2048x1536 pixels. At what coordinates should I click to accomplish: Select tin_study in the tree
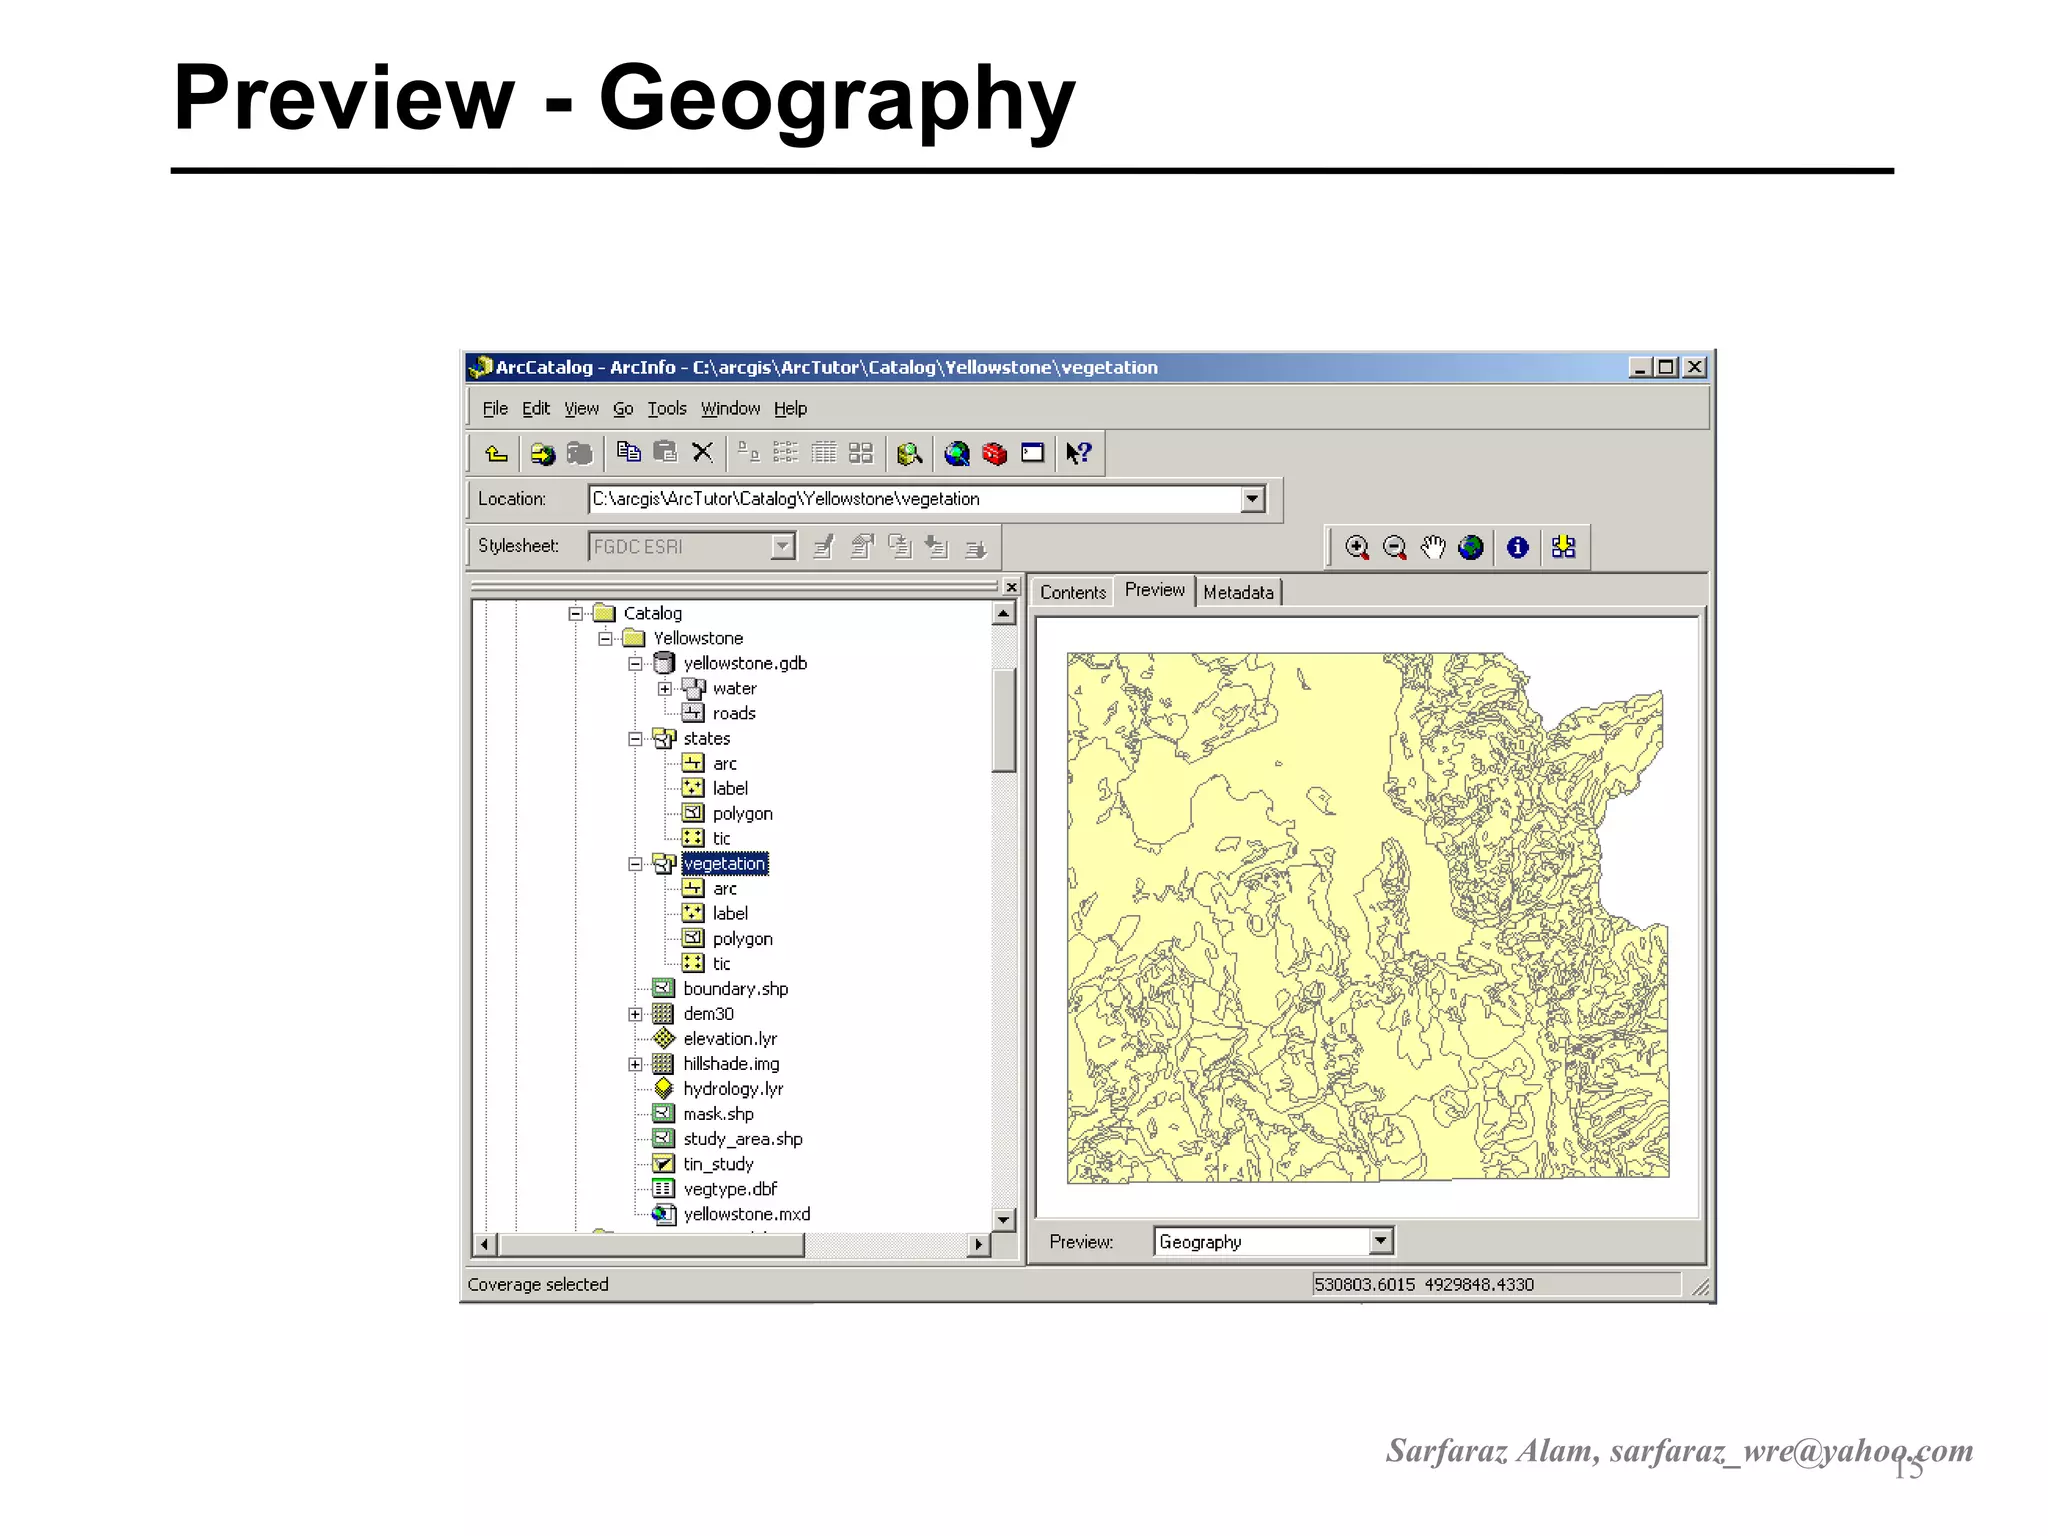click(x=718, y=1164)
